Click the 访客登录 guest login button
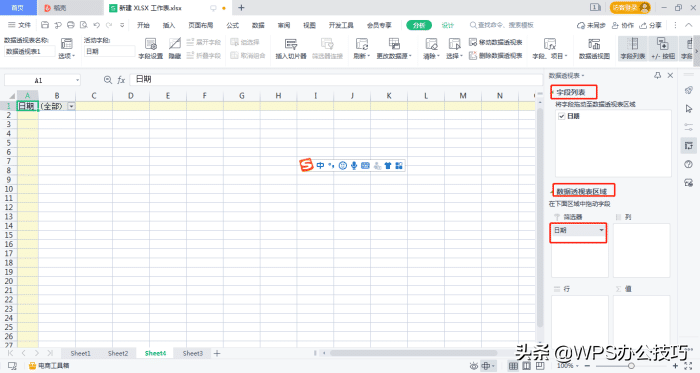 630,7
